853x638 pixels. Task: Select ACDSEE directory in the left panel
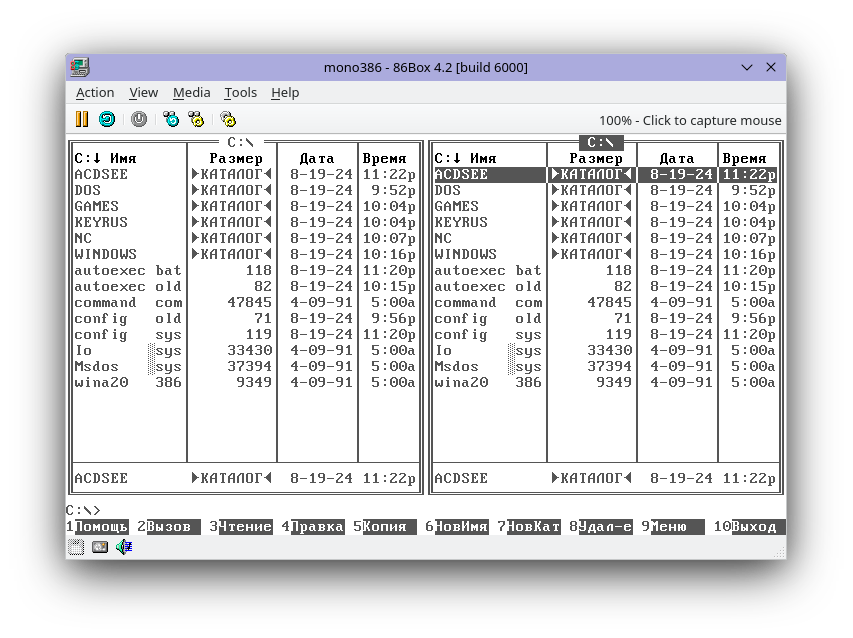[245, 175]
